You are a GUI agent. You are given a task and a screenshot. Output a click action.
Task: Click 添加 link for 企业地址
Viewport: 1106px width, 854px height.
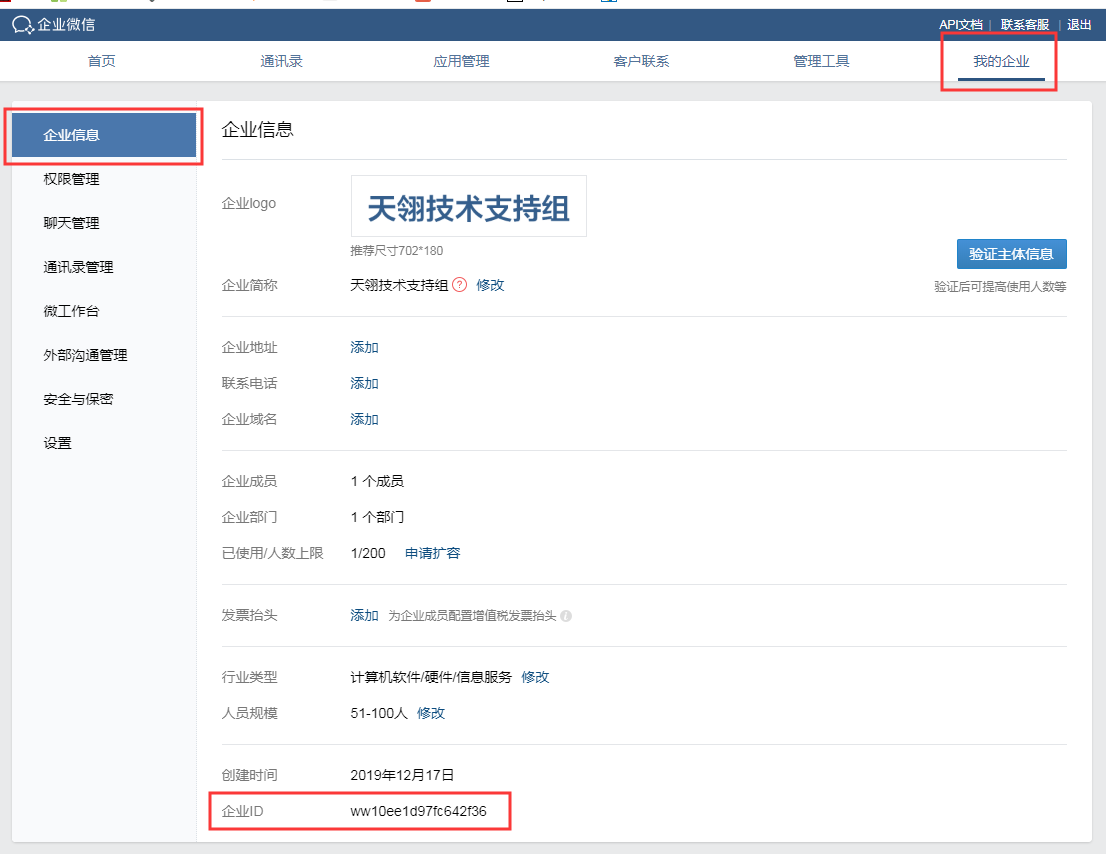[x=364, y=348]
